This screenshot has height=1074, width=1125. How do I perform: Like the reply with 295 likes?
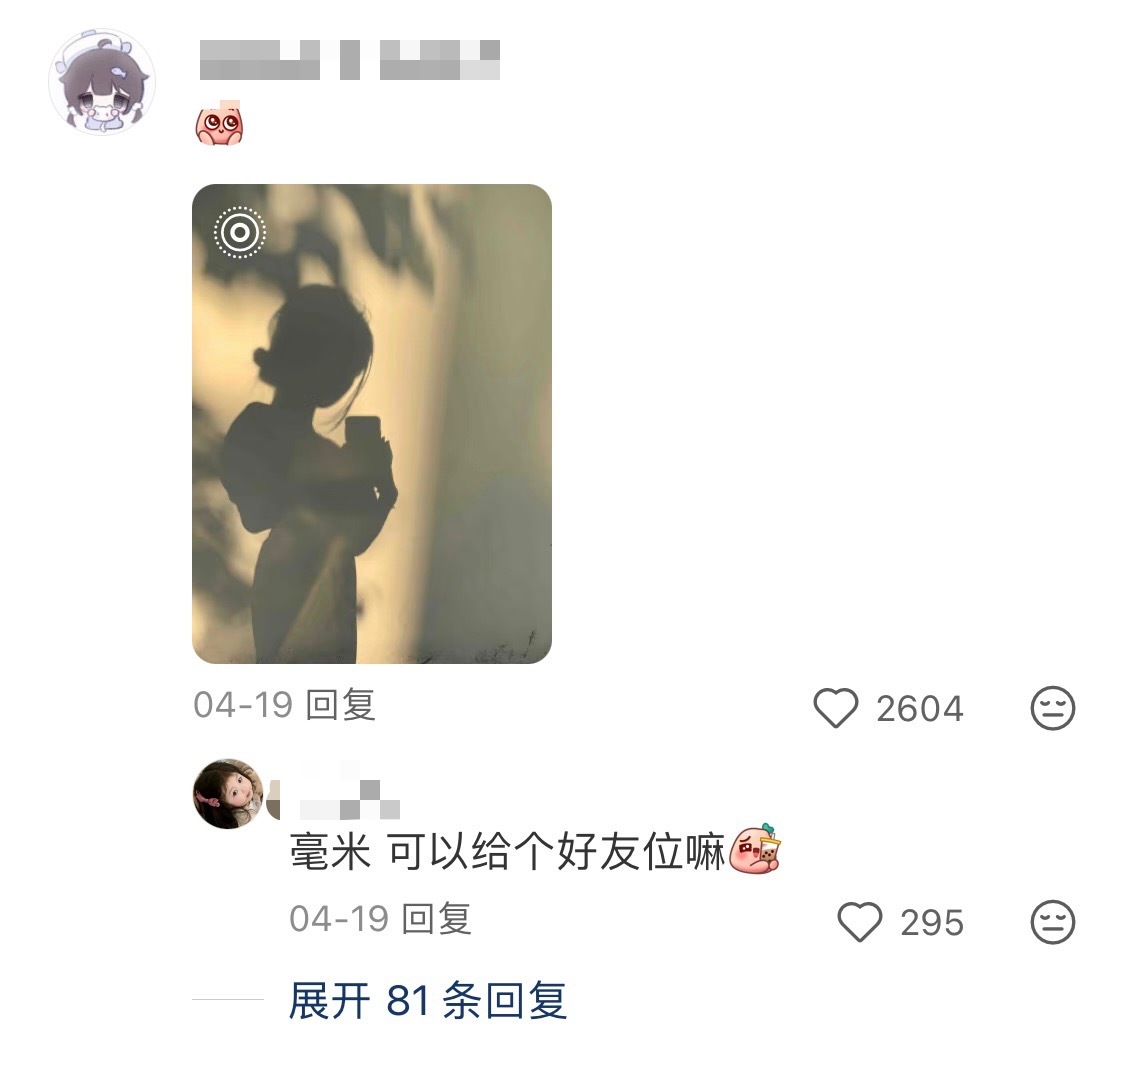(x=860, y=922)
